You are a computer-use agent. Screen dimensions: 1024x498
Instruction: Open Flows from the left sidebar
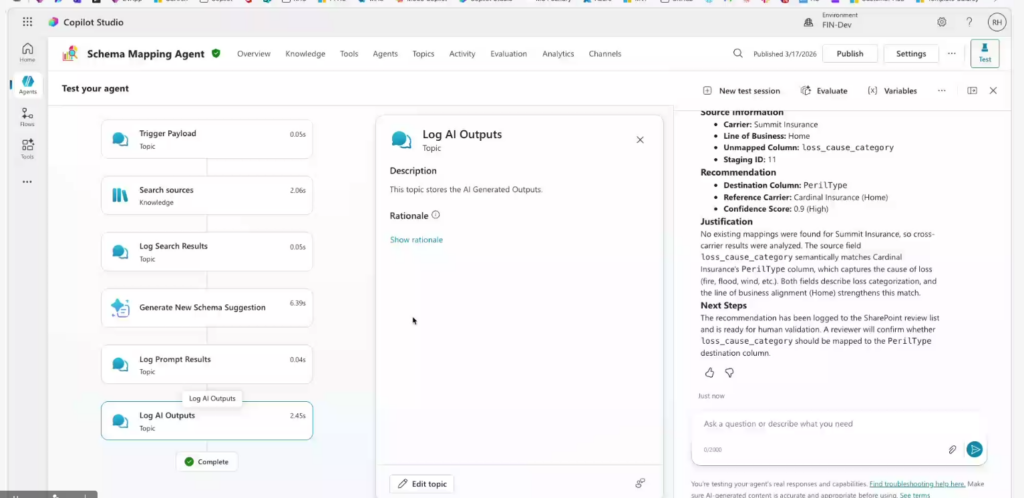tap(27, 118)
